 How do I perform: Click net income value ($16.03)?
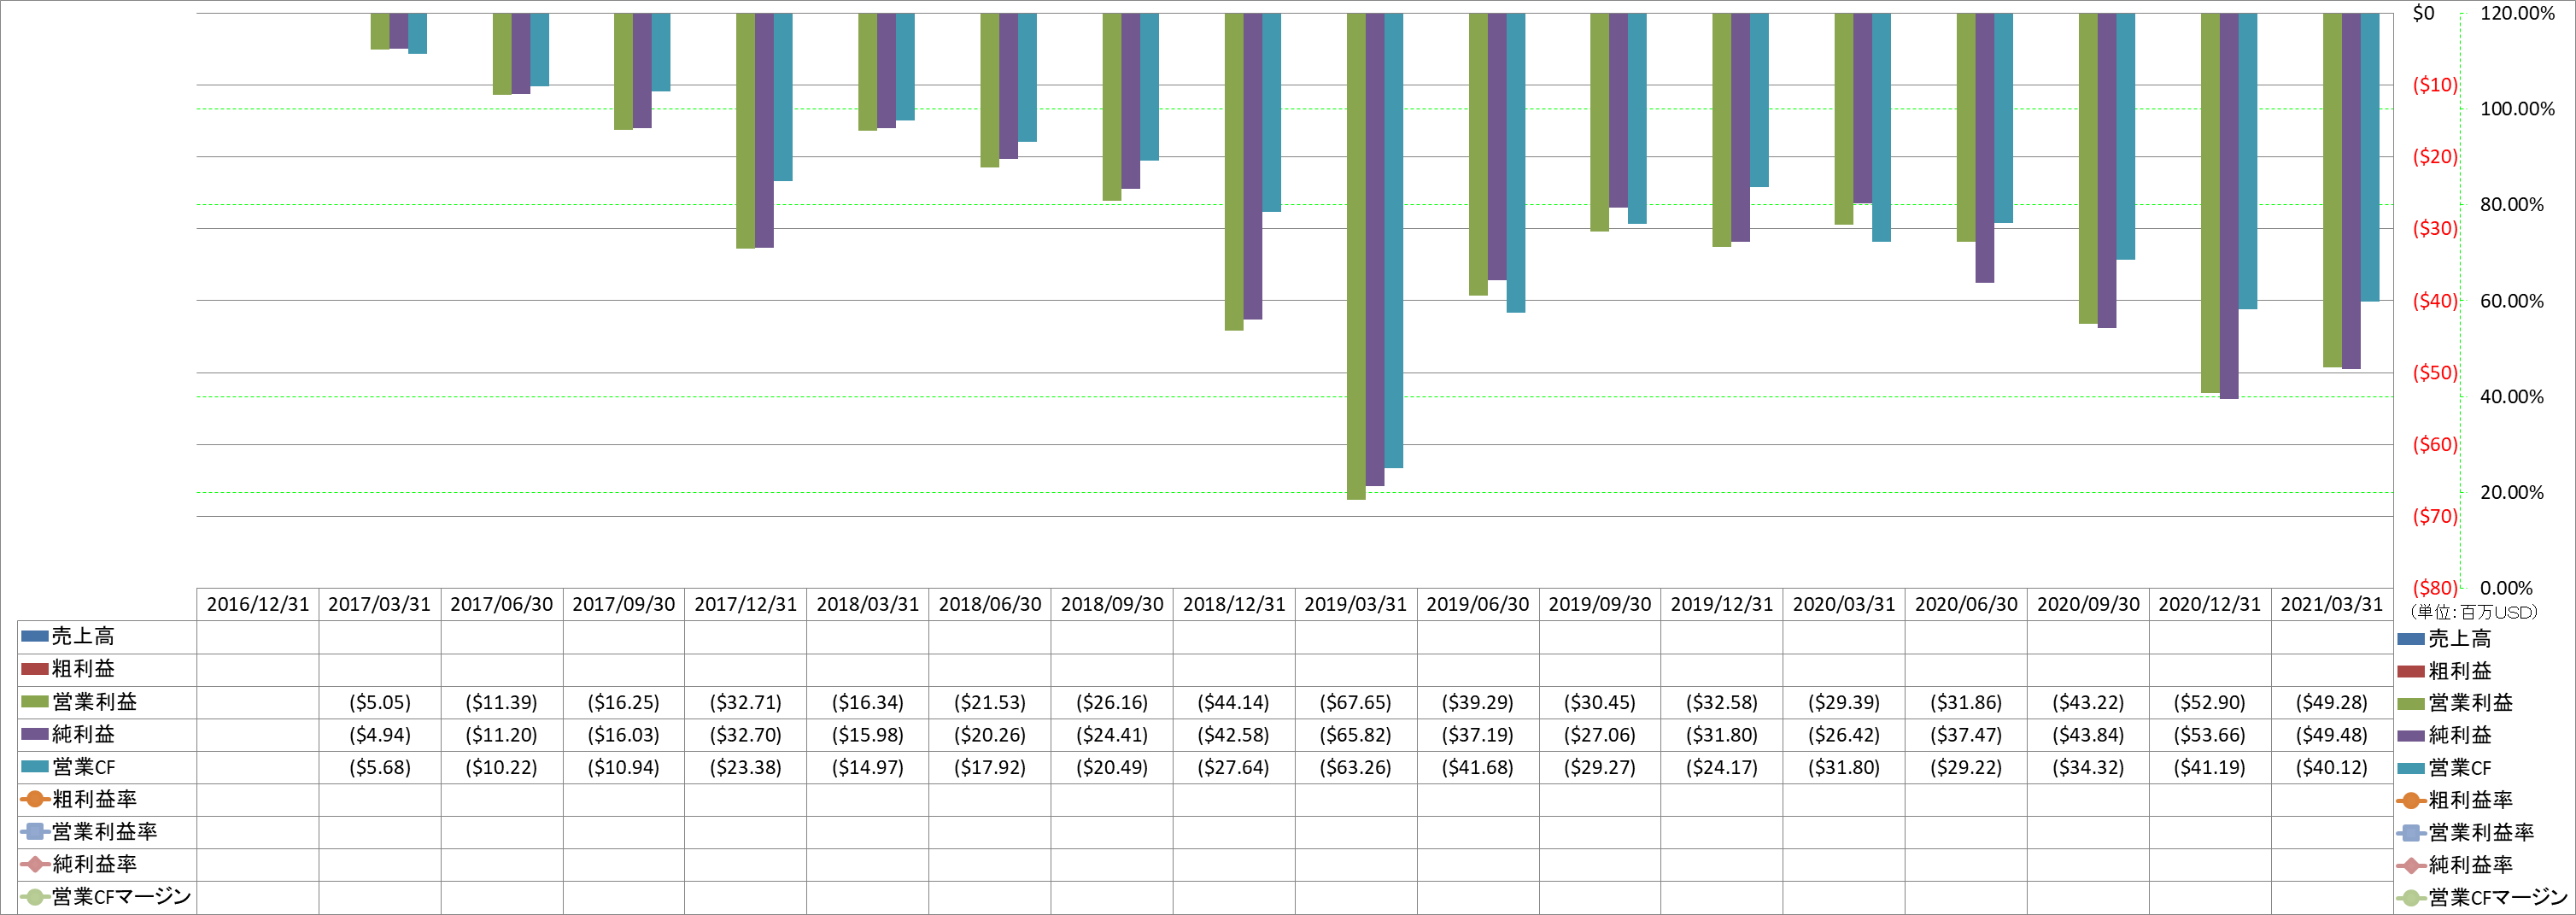(x=624, y=735)
